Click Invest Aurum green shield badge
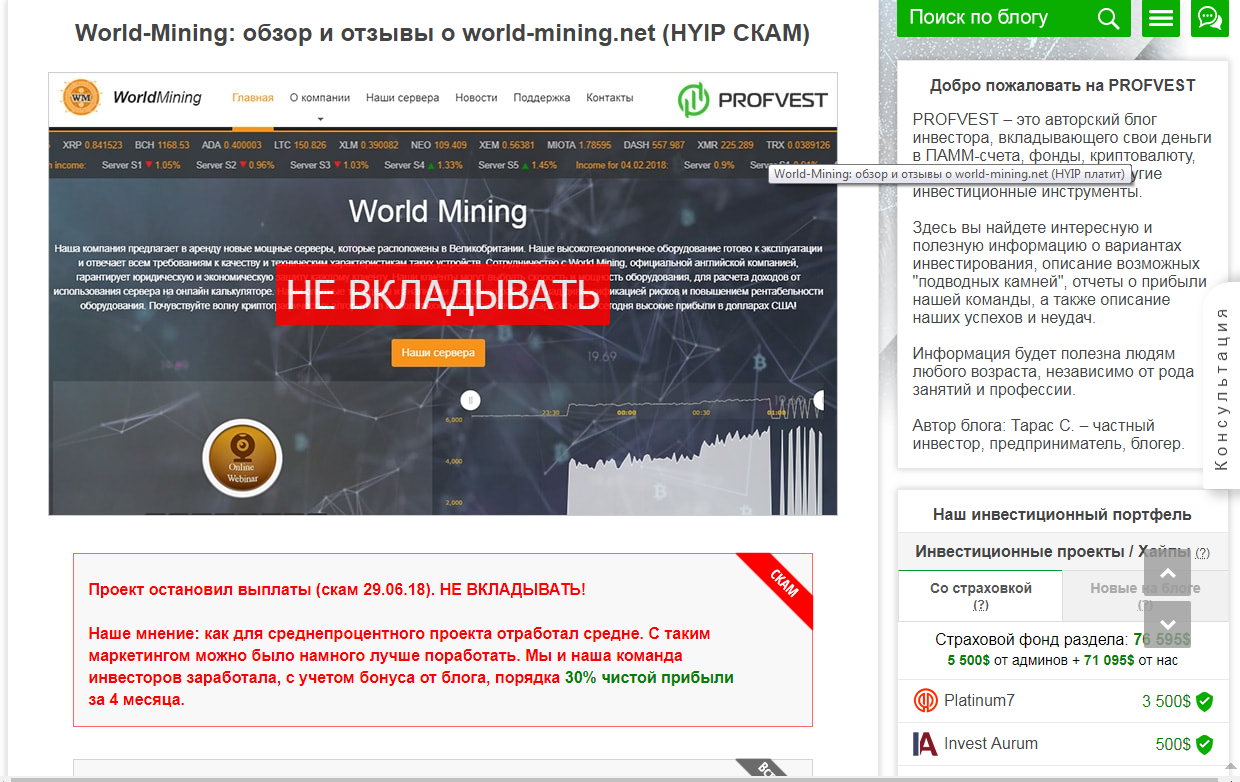 point(1204,744)
